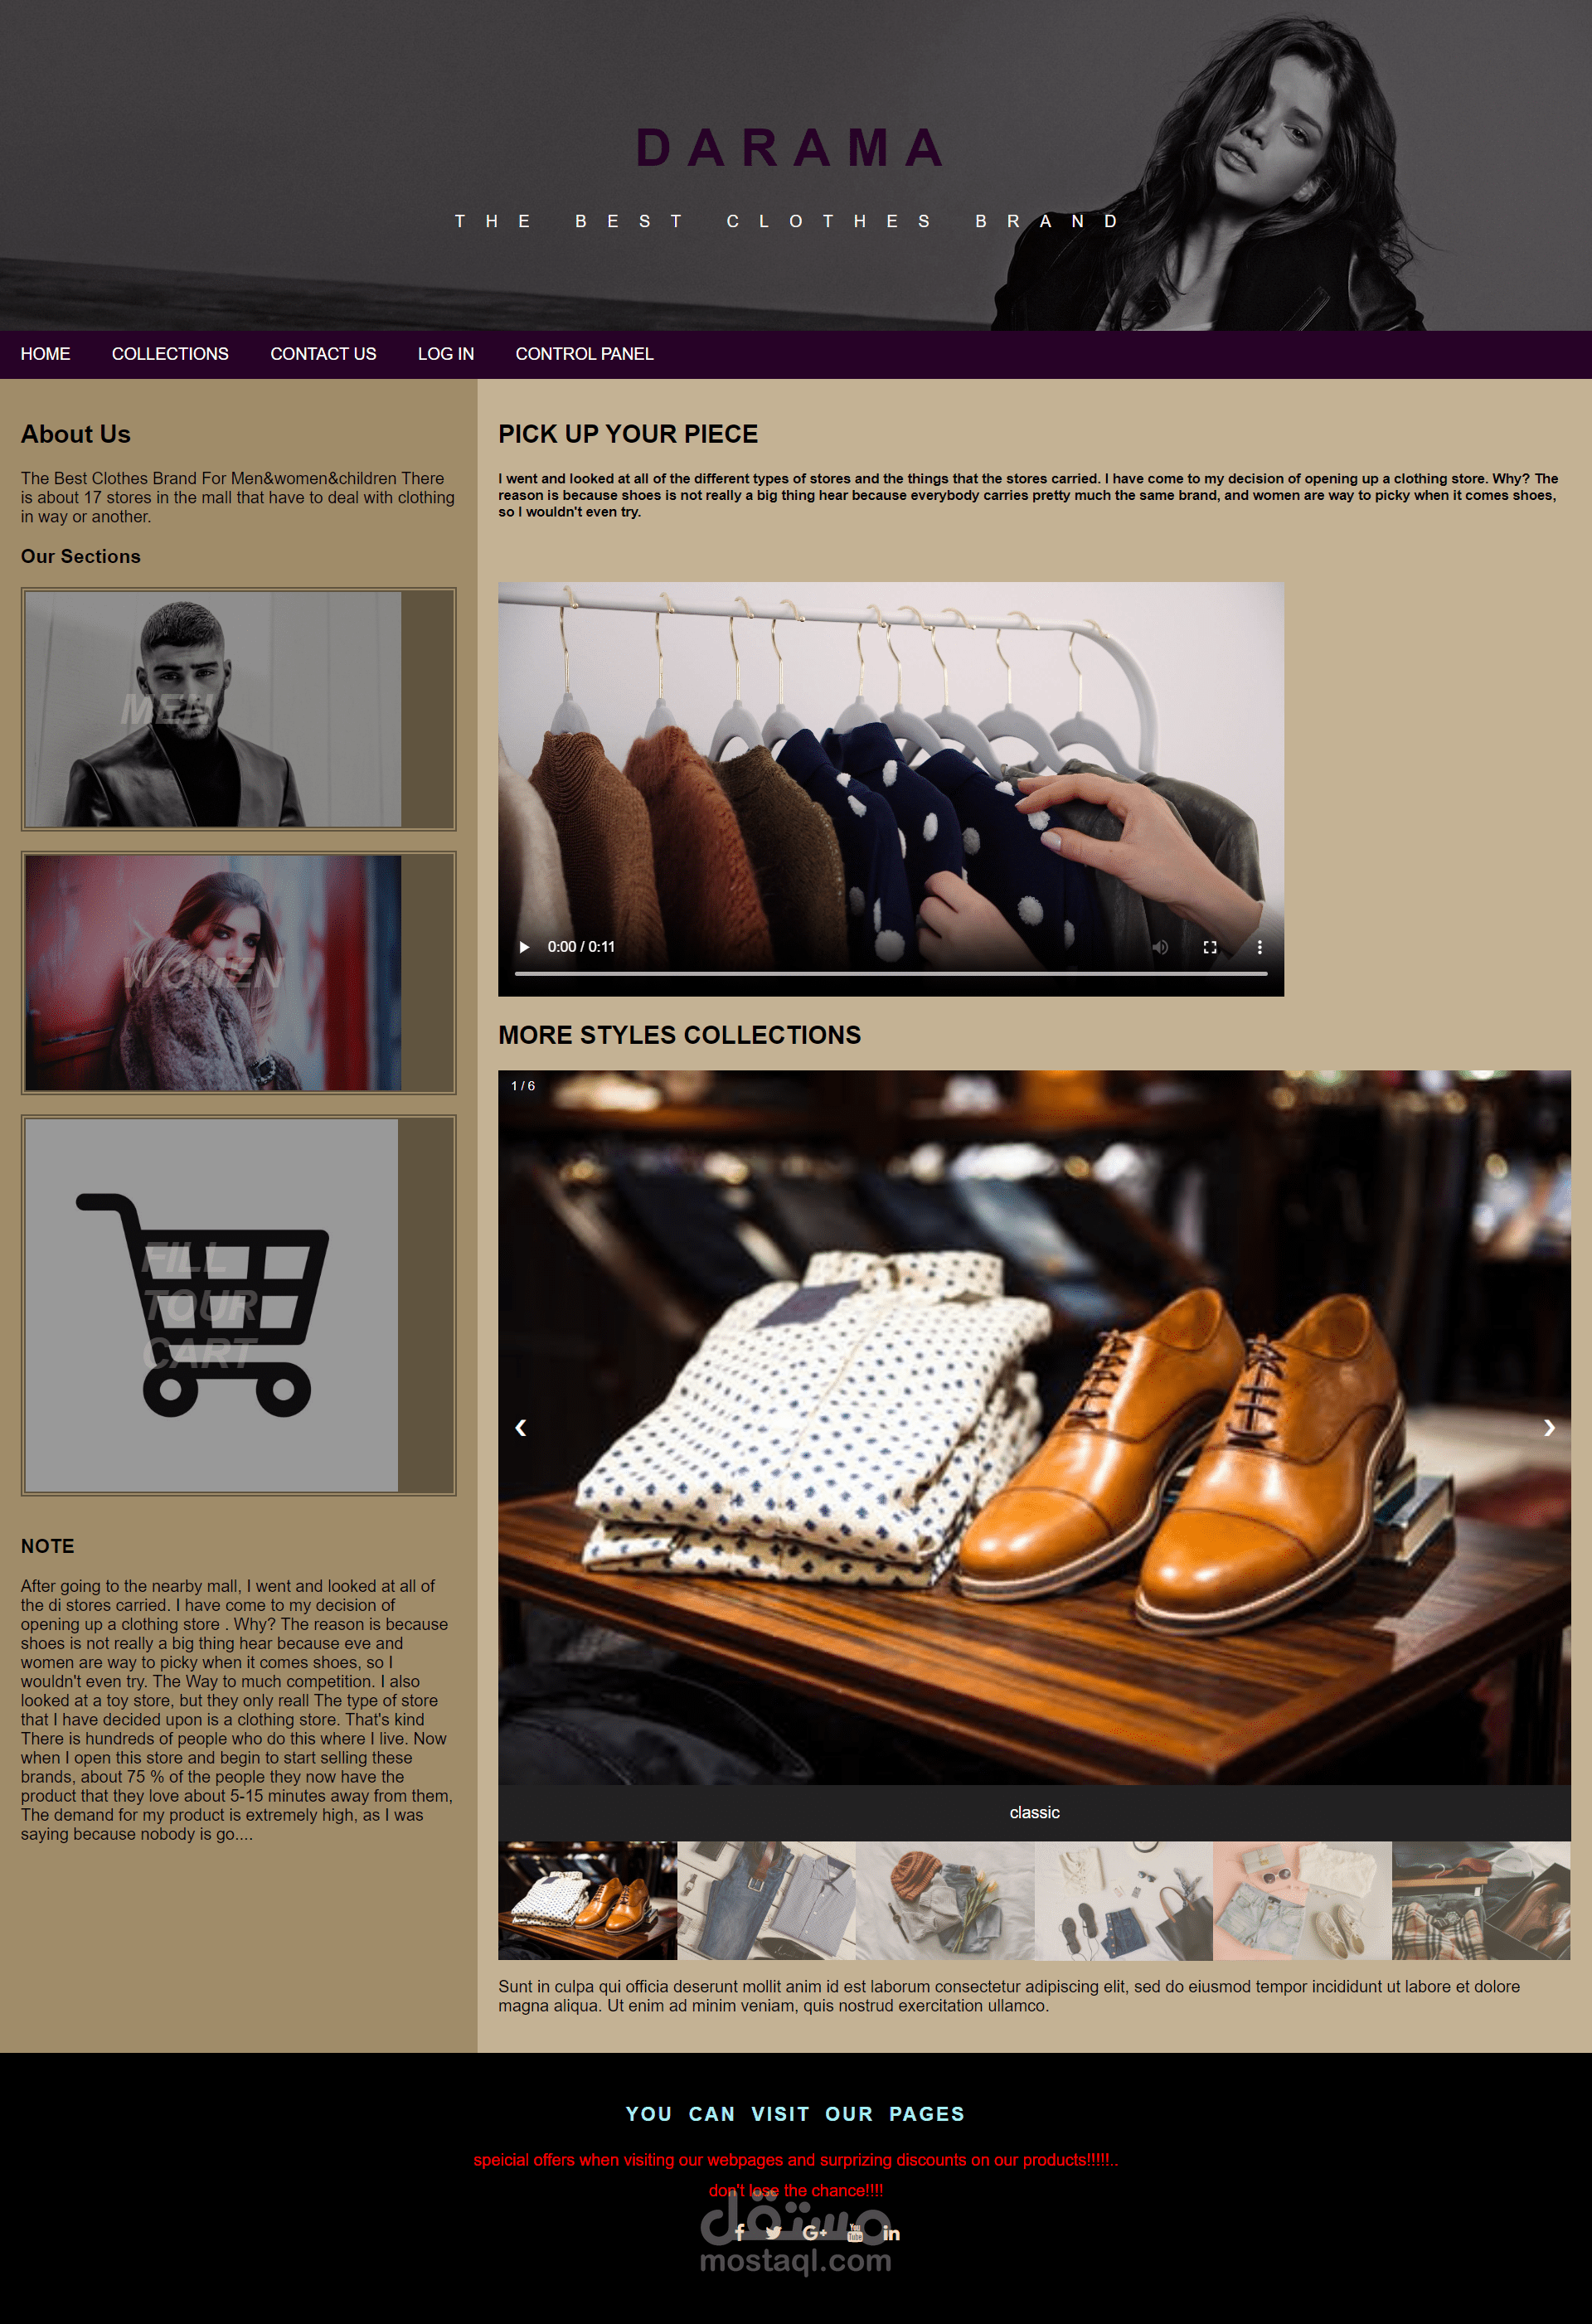Open the HOME menu item
Image resolution: width=1592 pixels, height=2324 pixels.
coord(45,354)
